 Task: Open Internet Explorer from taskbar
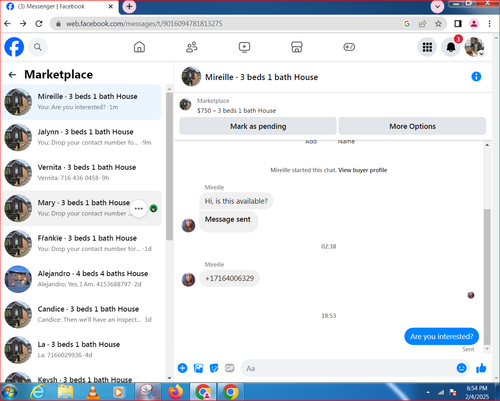pos(37,392)
